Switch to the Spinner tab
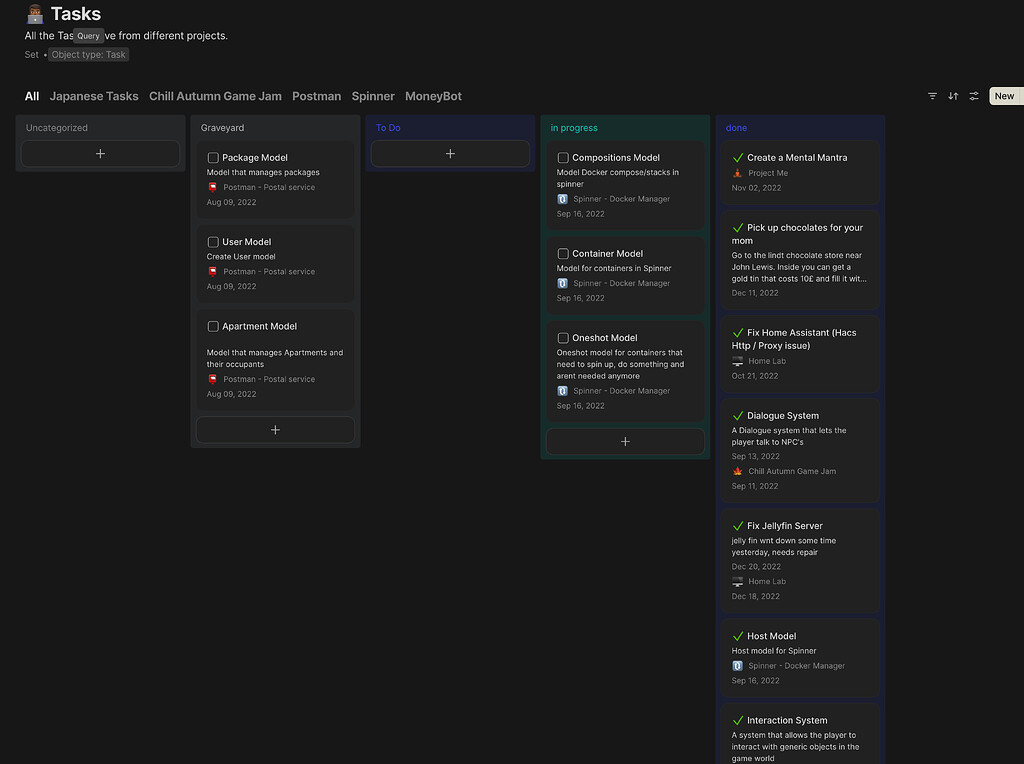The height and width of the screenshot is (764, 1024). pyautogui.click(x=372, y=96)
